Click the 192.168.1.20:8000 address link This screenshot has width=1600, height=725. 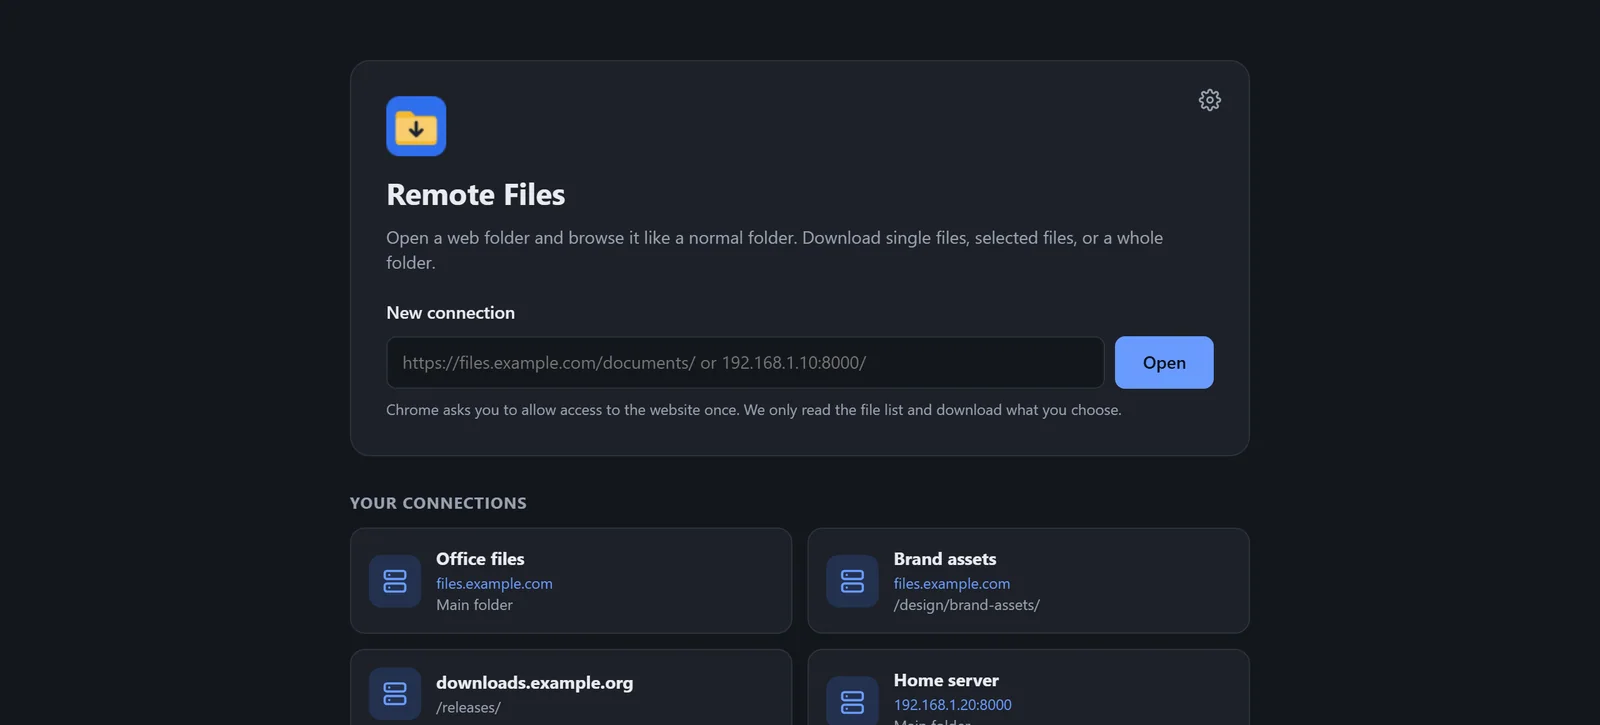click(x=953, y=705)
